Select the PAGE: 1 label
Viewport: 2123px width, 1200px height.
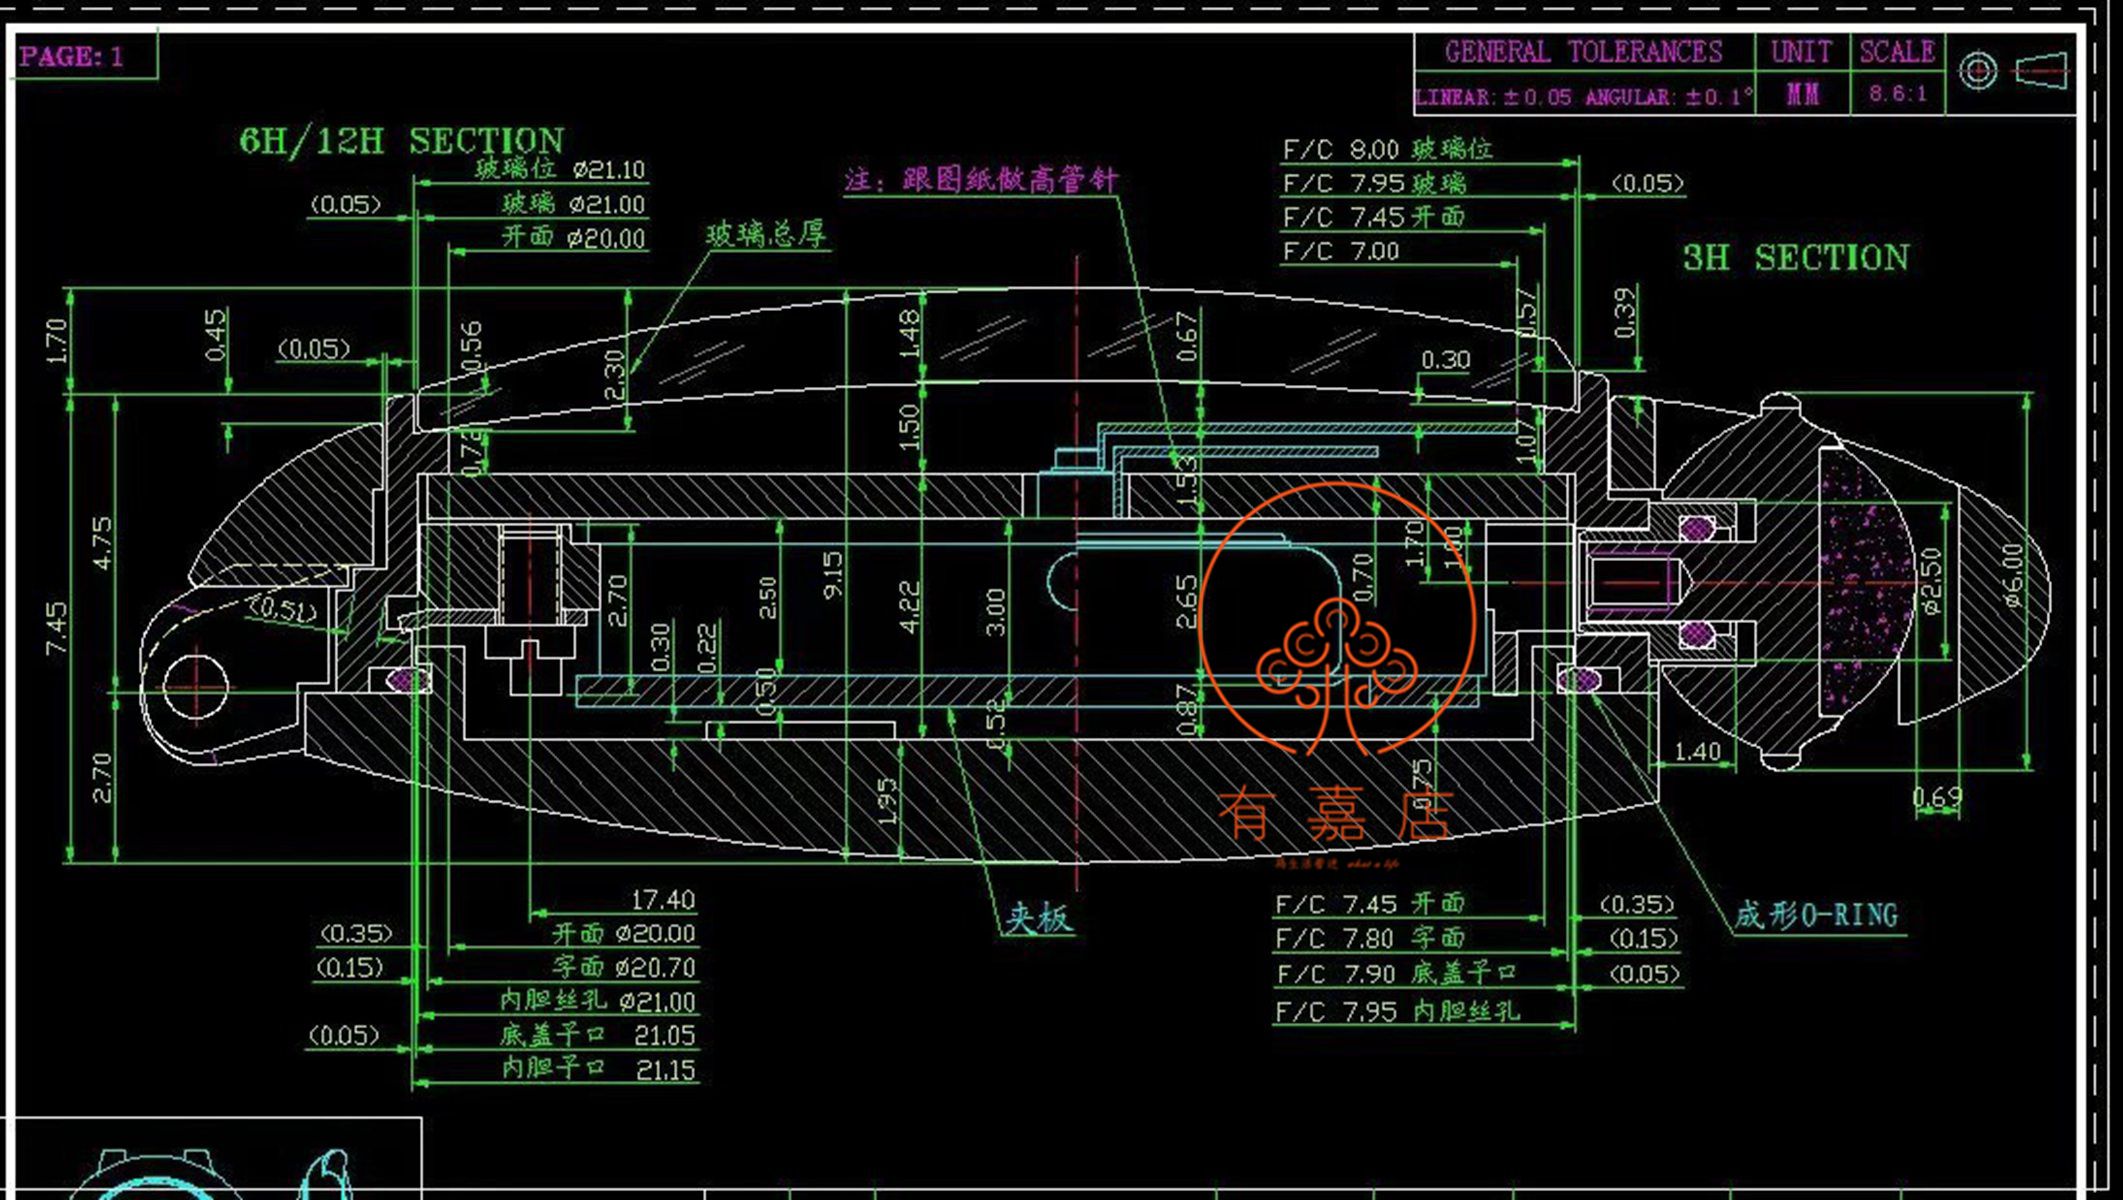[72, 56]
